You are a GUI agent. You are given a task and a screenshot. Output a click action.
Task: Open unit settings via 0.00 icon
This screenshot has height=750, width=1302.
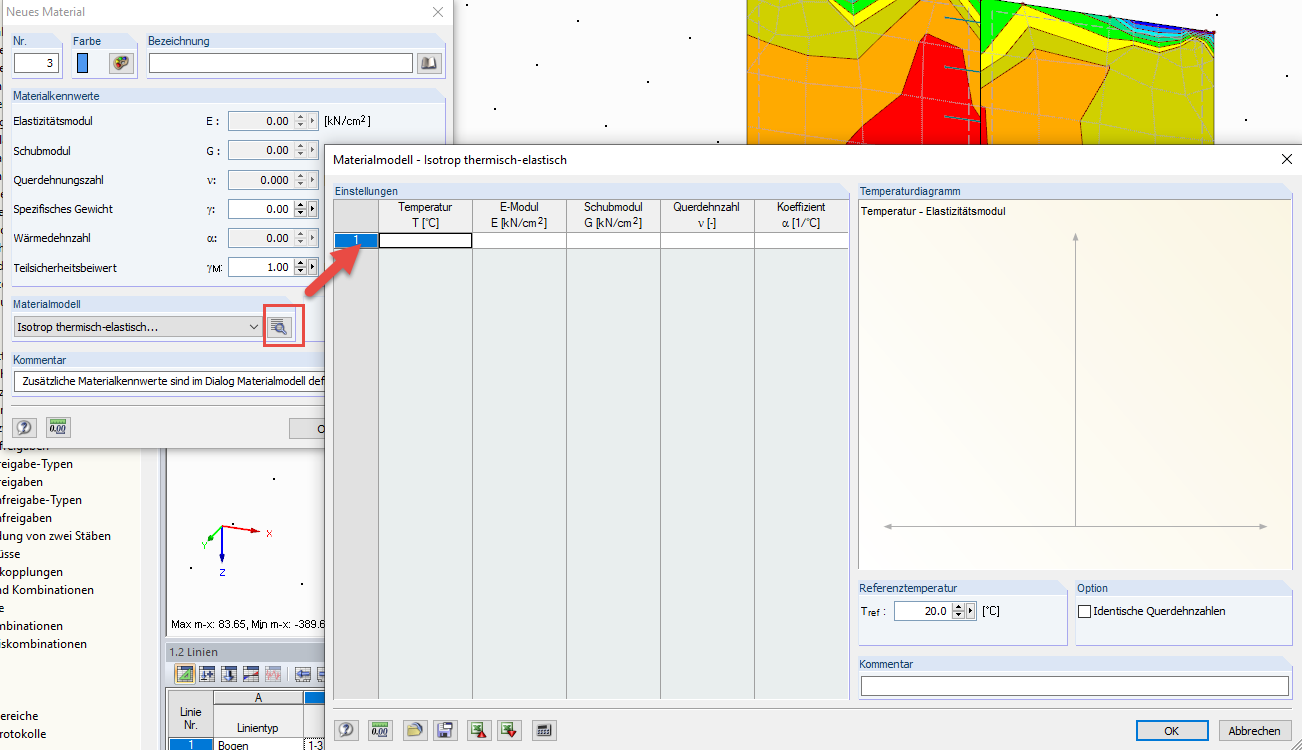(380, 730)
